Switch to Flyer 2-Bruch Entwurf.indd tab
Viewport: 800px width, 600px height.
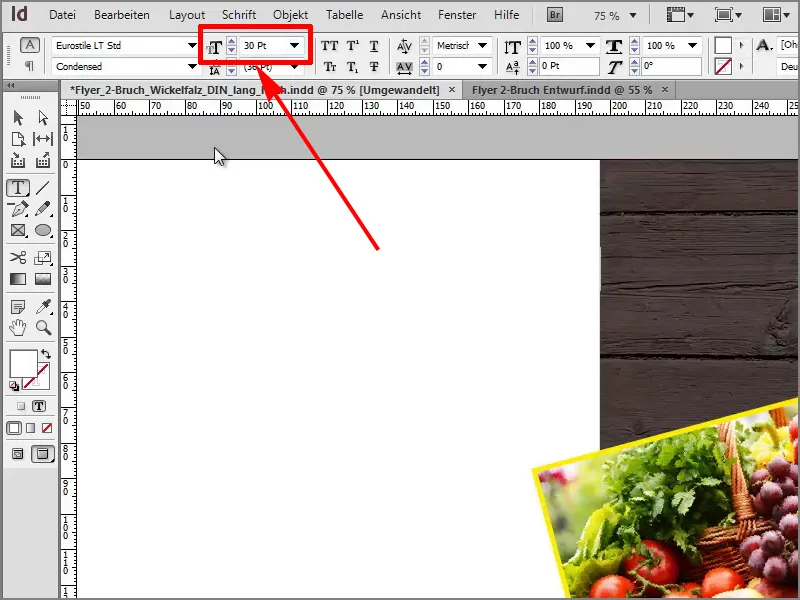point(562,90)
